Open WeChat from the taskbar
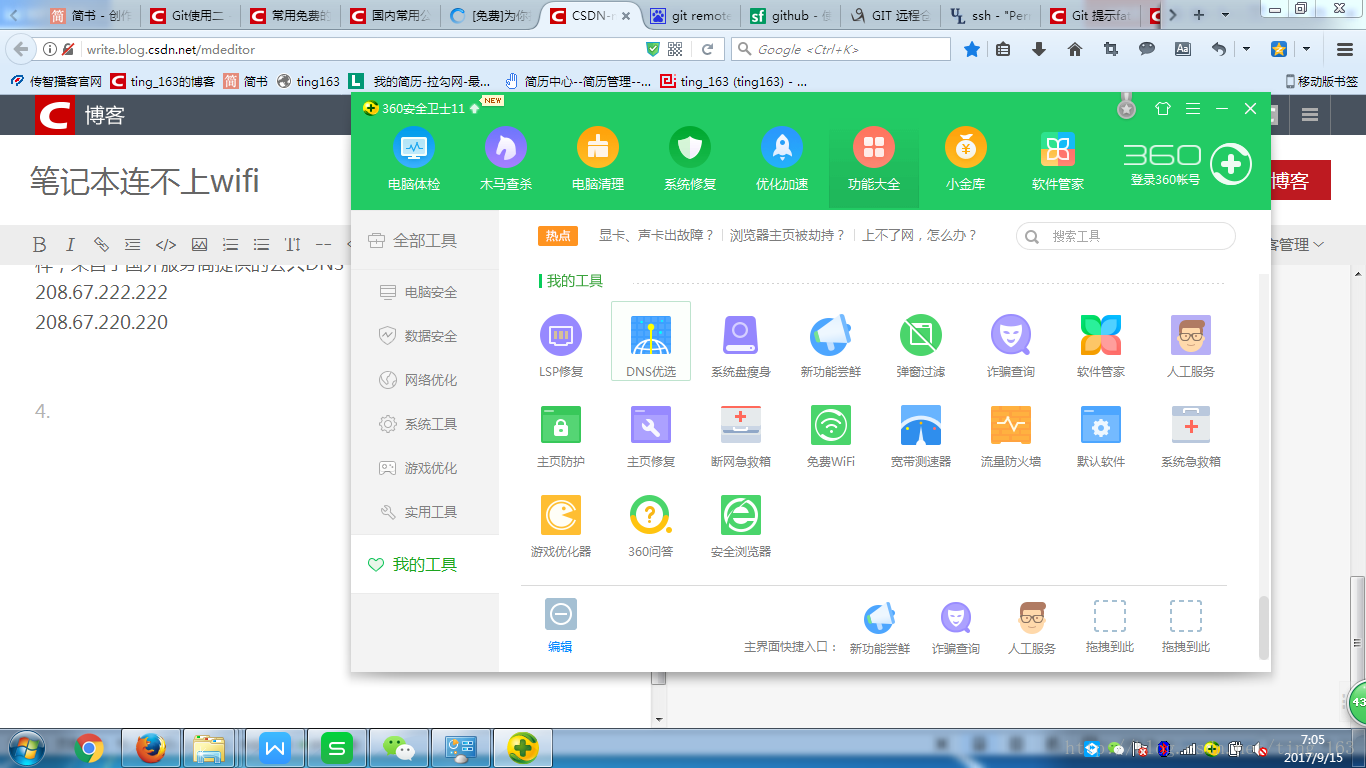This screenshot has width=1366, height=768. coord(401,748)
